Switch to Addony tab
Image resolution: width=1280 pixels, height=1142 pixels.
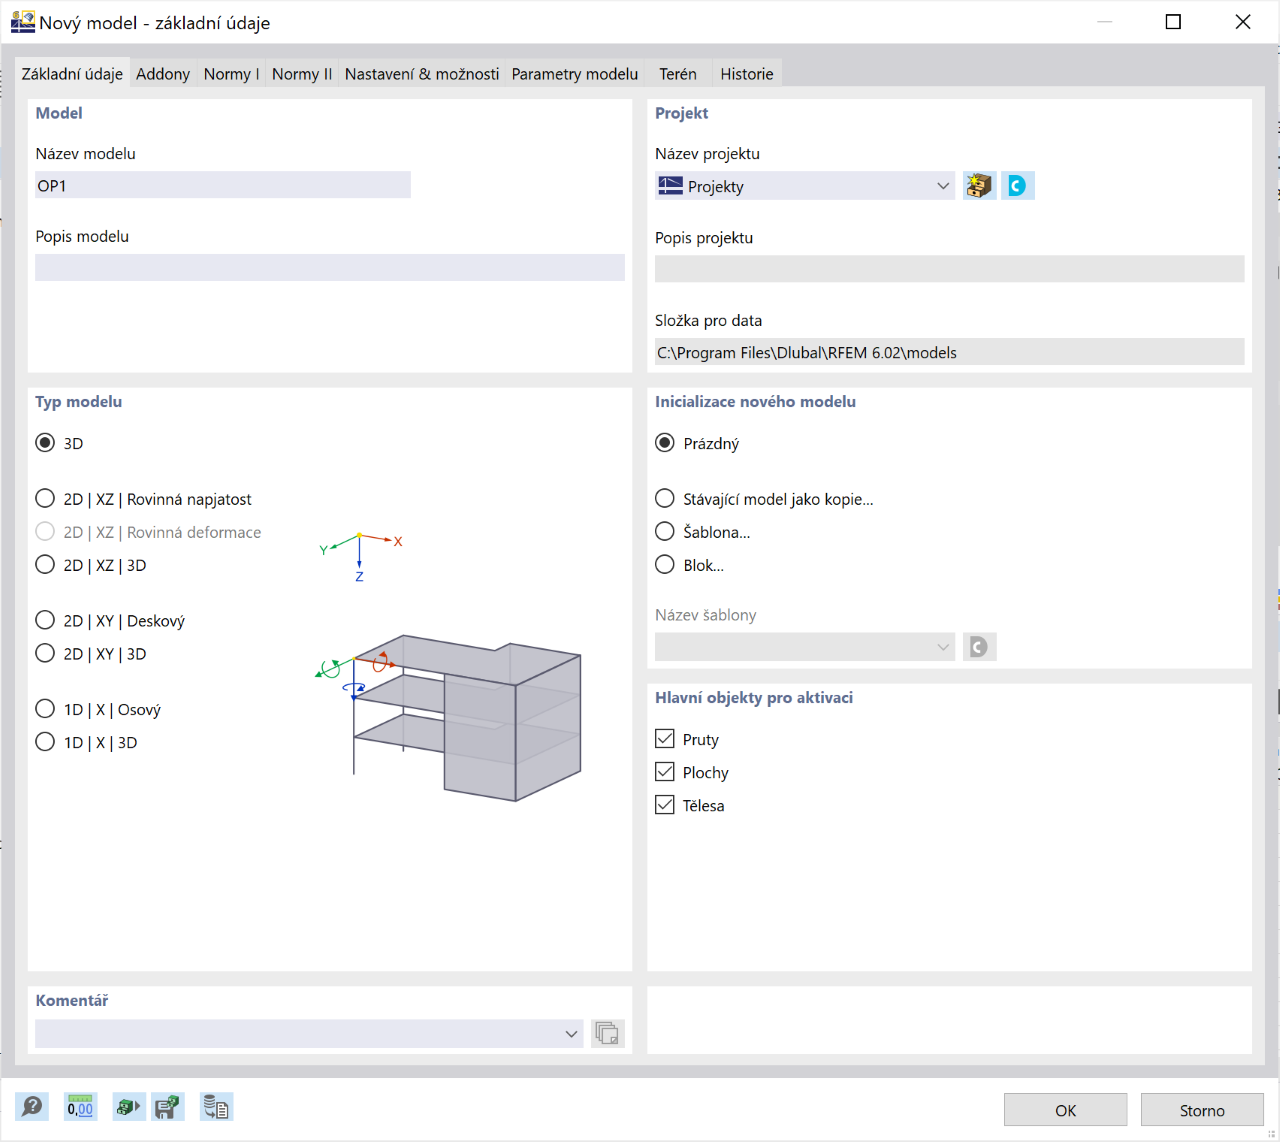pos(163,74)
